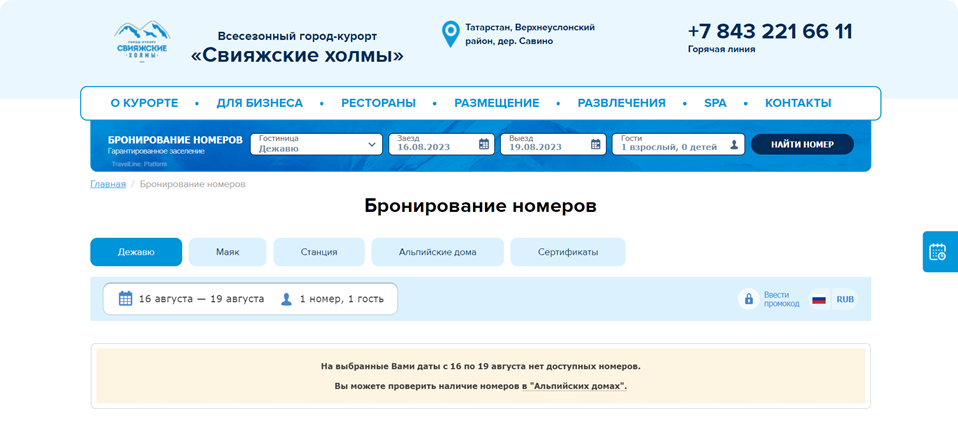Open the Гости guests selector
This screenshot has width=958, height=432.
click(679, 144)
